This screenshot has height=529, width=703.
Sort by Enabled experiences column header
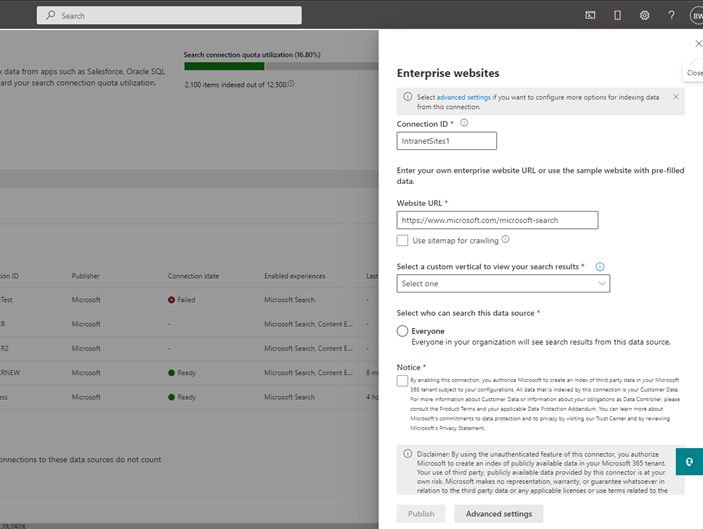pos(295,276)
